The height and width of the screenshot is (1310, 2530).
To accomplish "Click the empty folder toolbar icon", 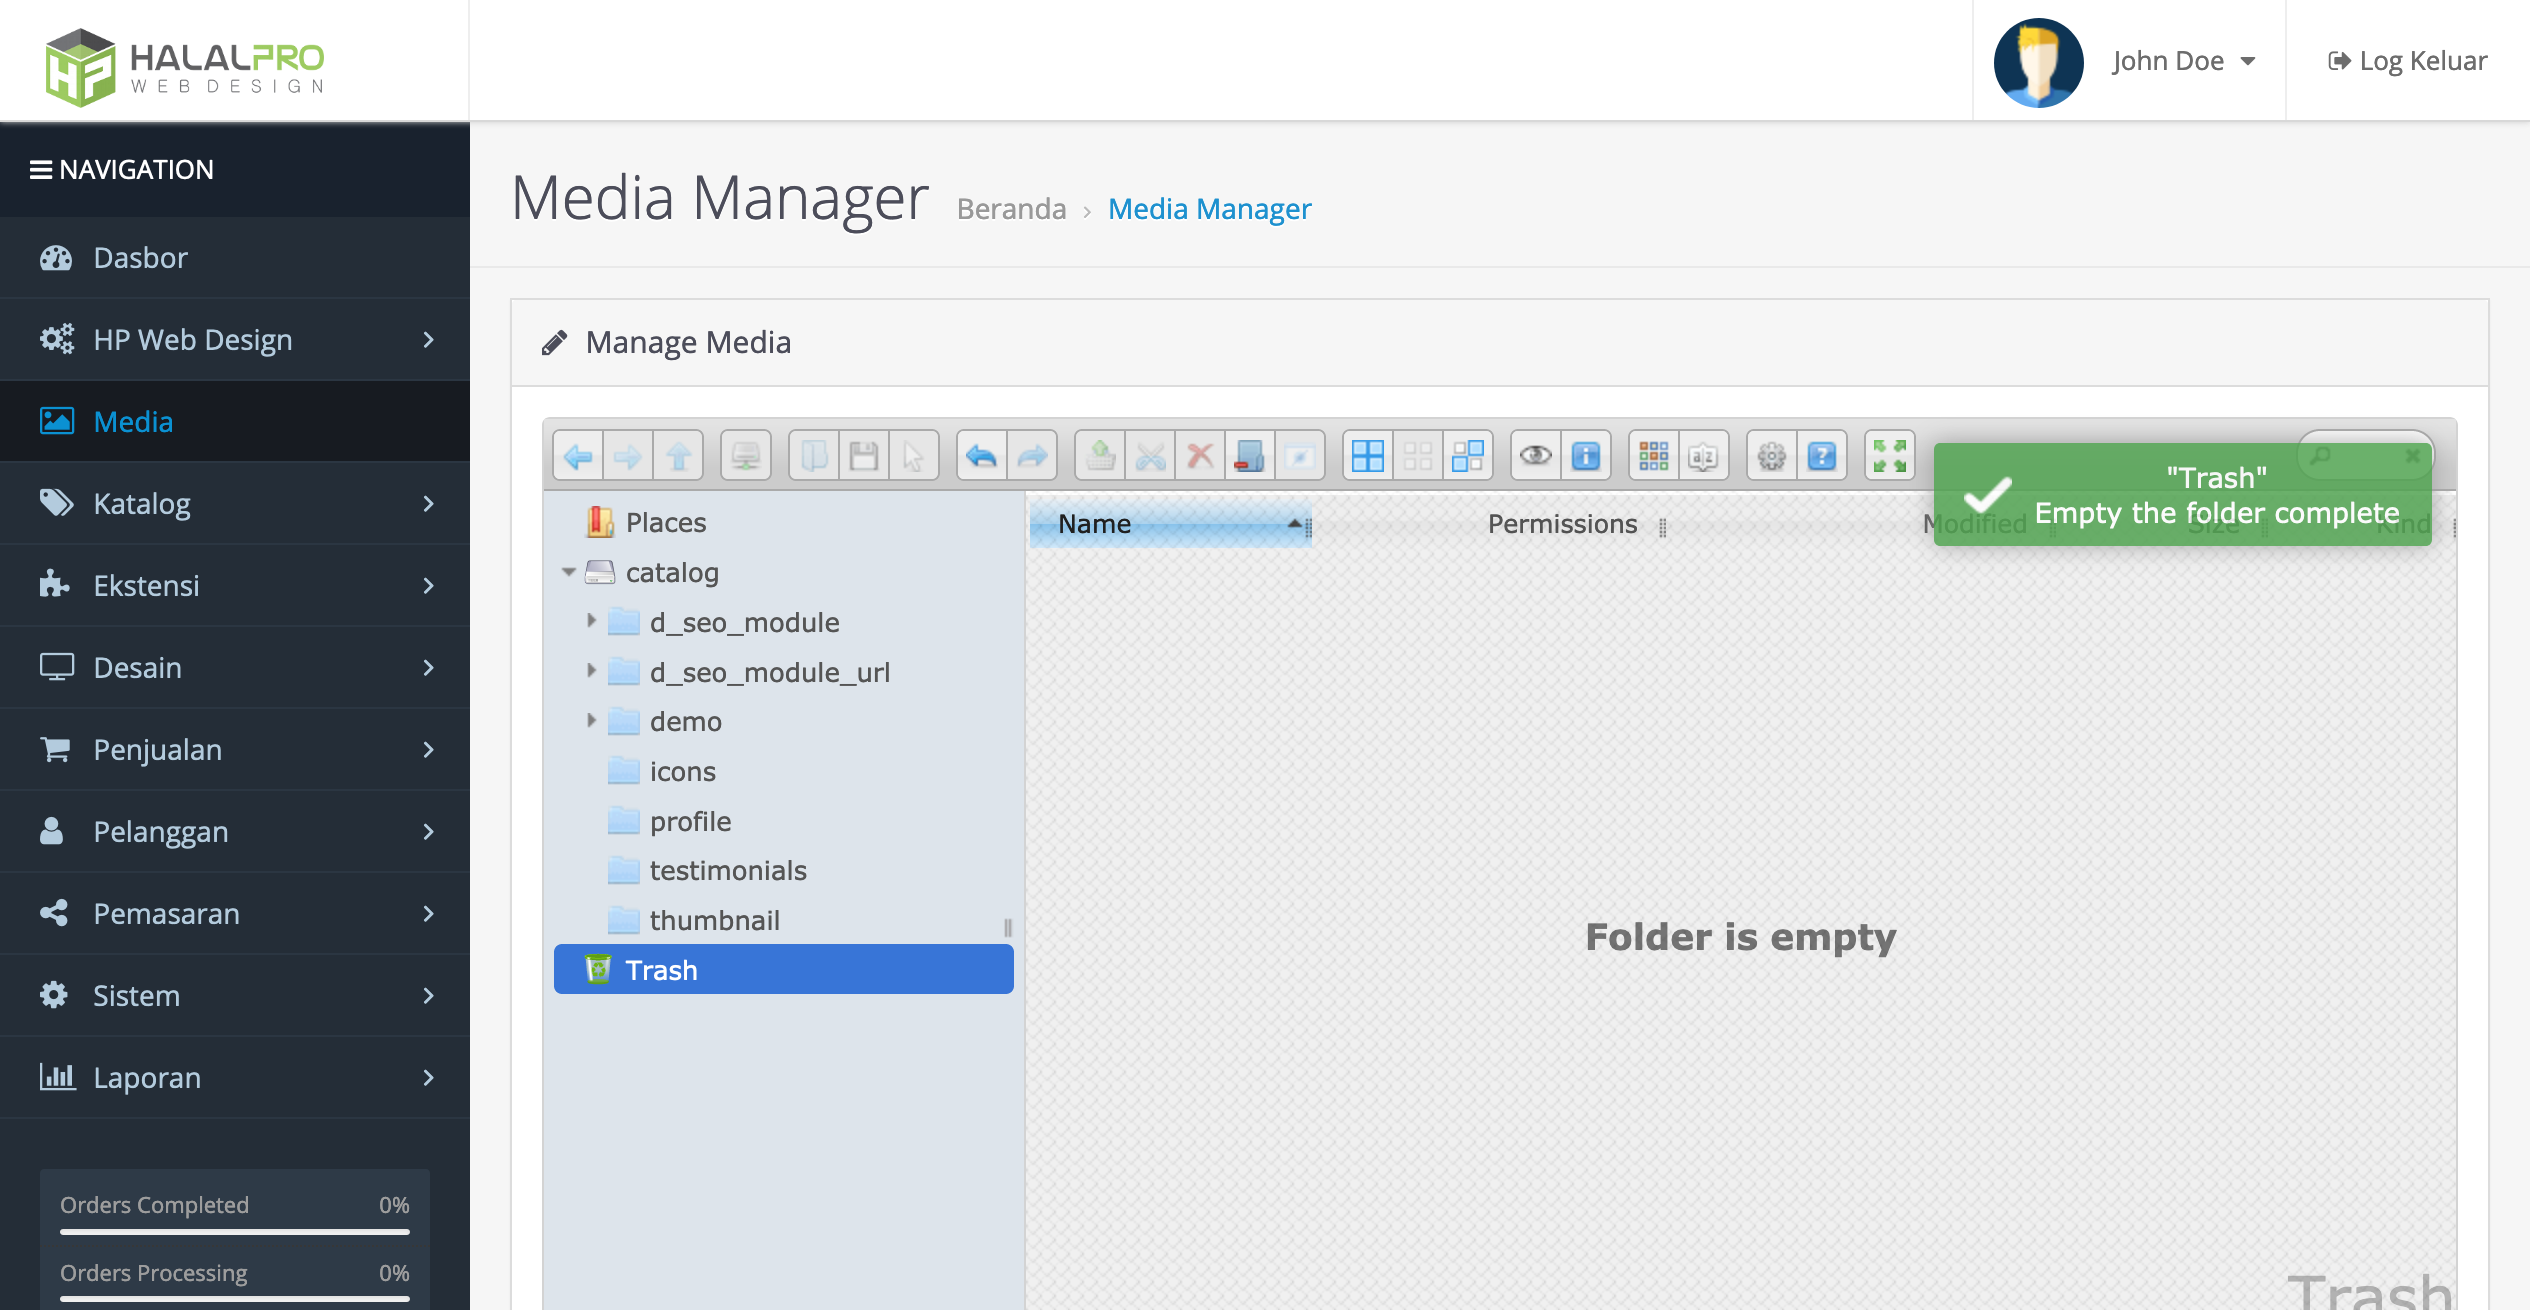I will [x=1250, y=456].
